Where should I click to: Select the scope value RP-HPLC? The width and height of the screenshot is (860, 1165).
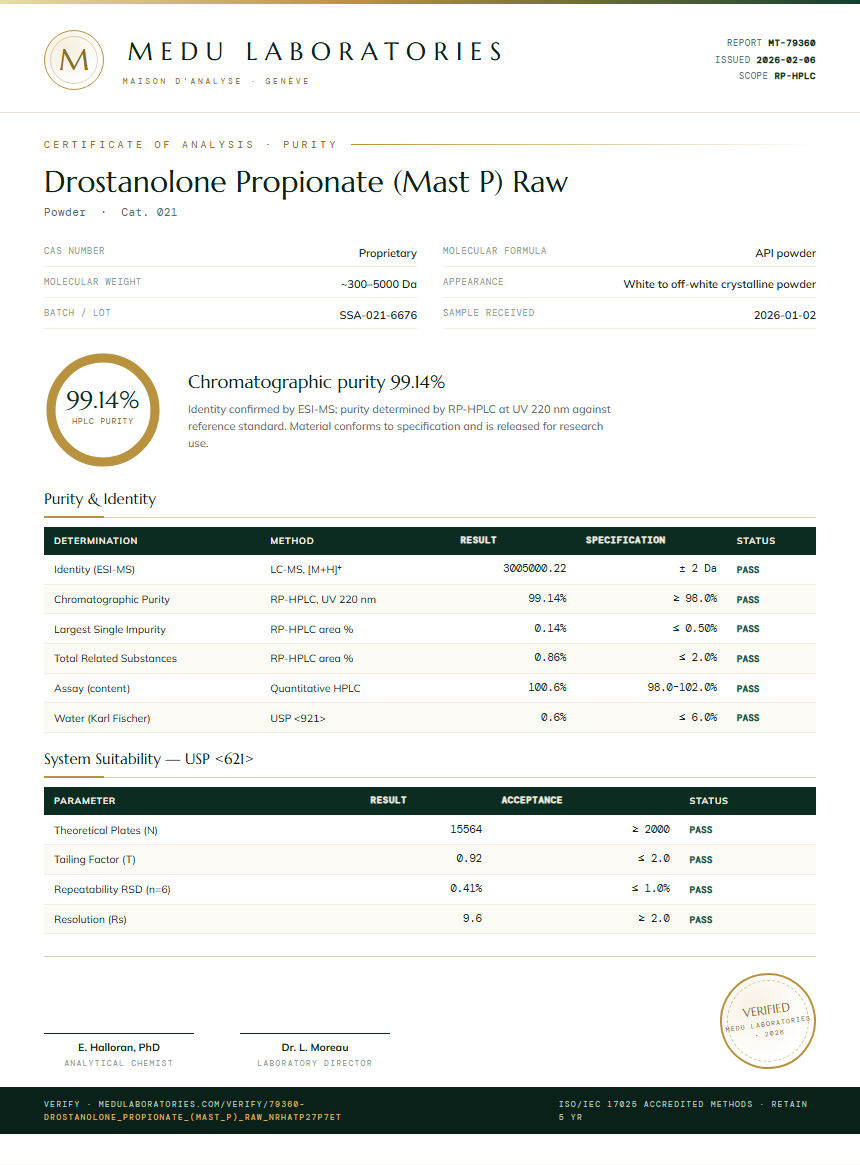795,76
